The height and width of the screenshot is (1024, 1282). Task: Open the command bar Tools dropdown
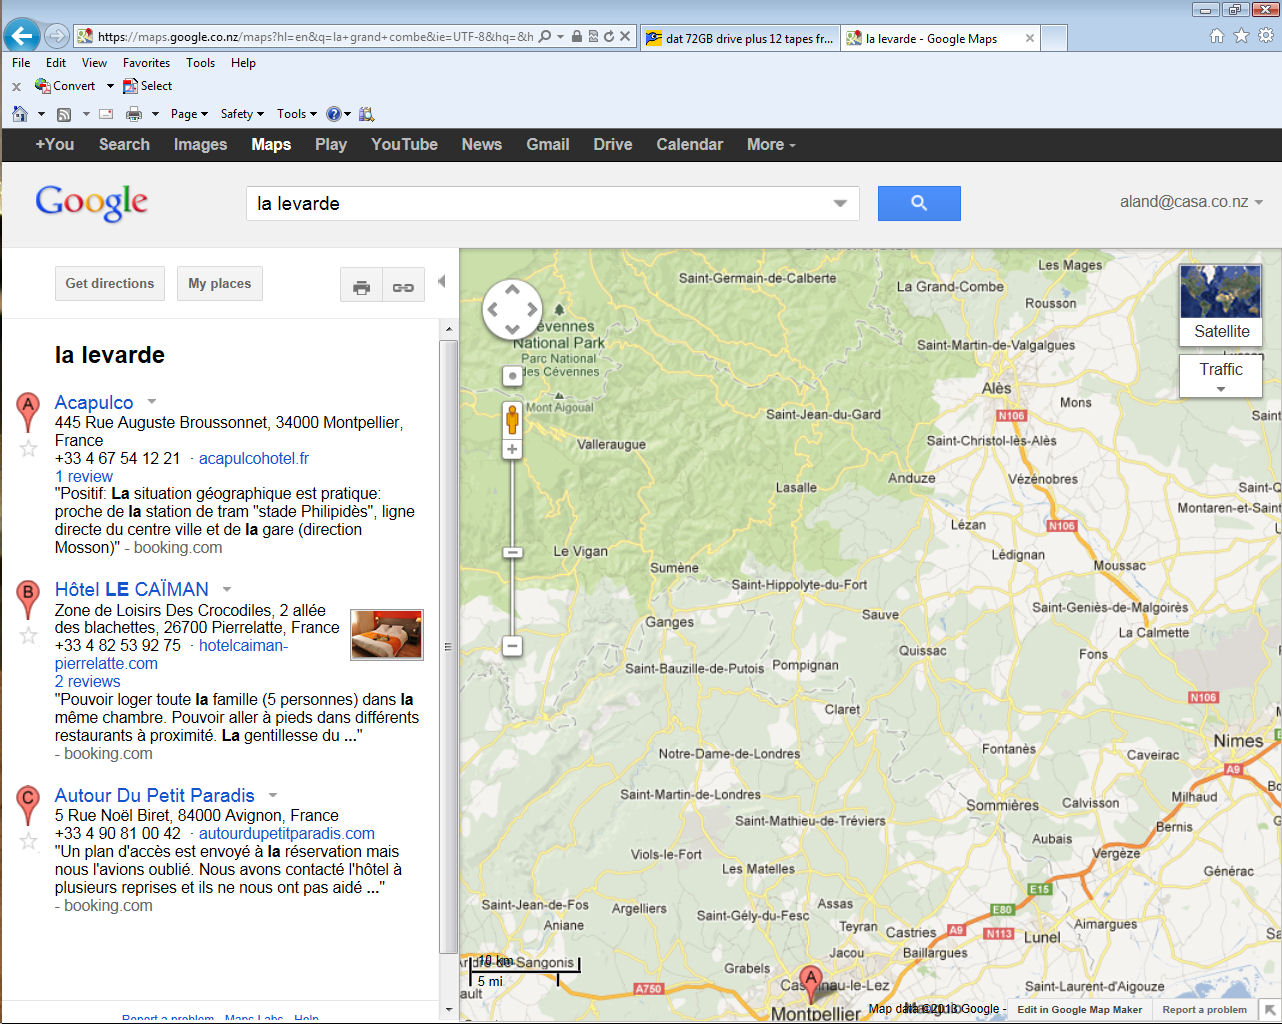pyautogui.click(x=297, y=114)
